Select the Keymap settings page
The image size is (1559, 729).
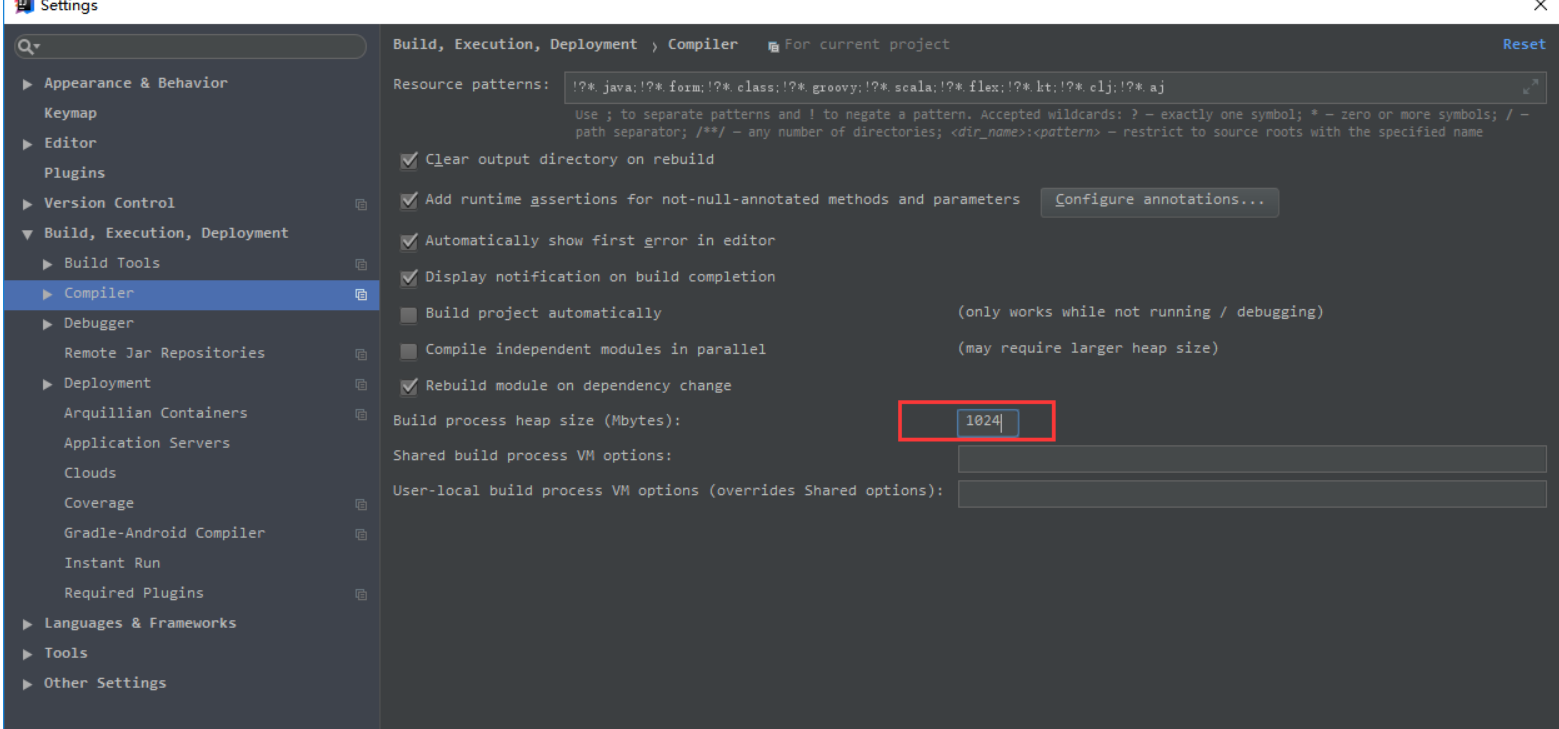click(x=70, y=113)
